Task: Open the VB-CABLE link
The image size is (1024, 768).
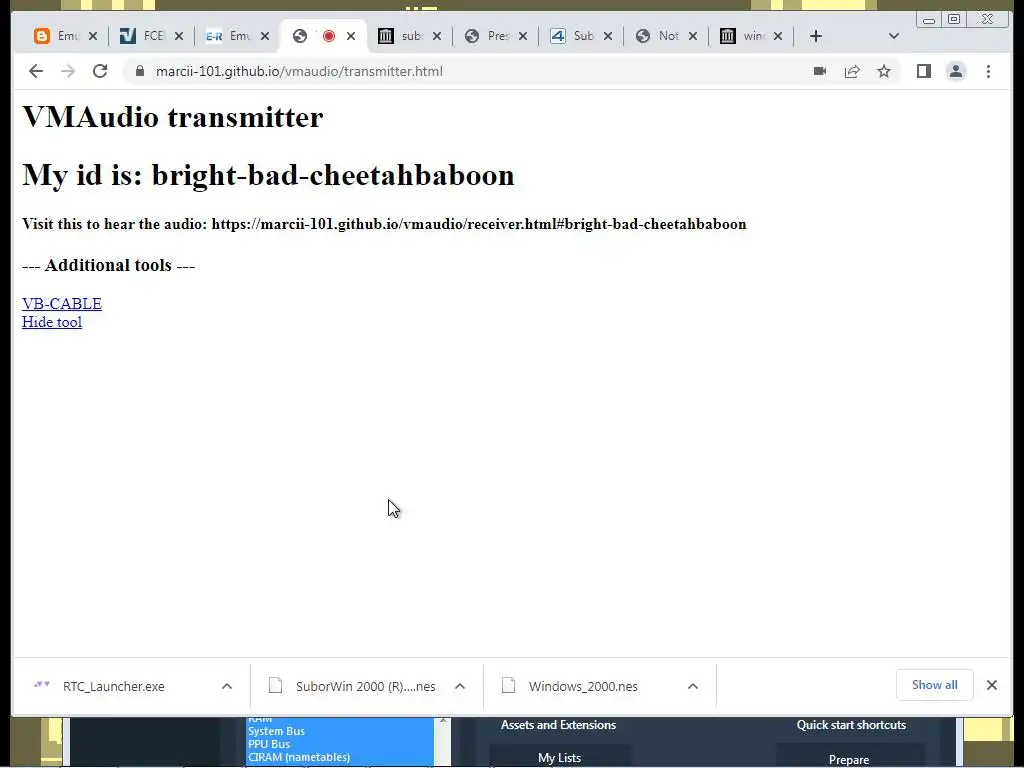Action: (x=62, y=304)
